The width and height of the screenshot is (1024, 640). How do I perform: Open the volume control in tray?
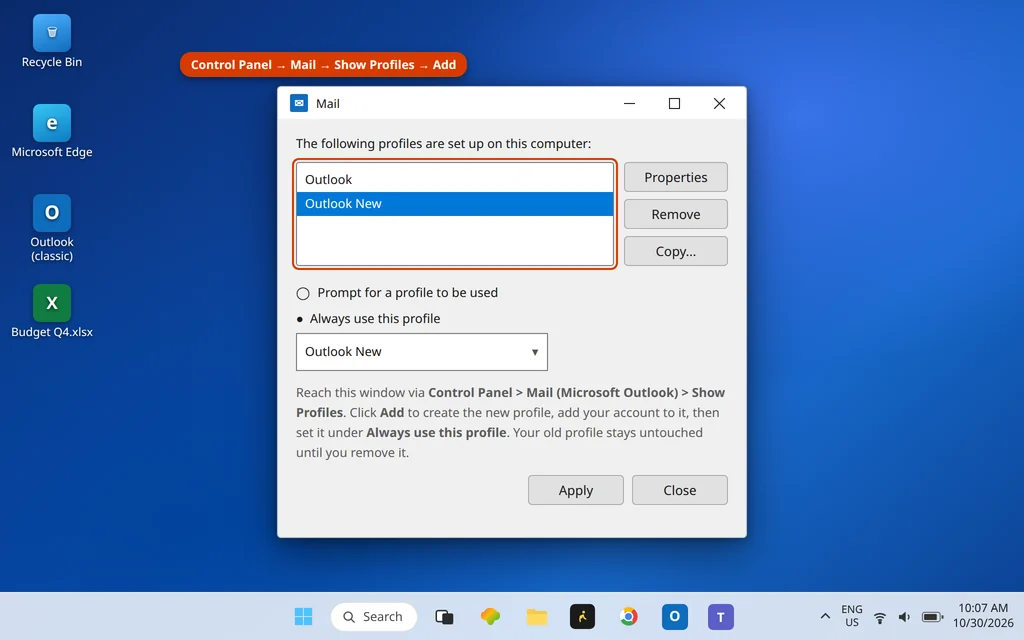point(904,616)
